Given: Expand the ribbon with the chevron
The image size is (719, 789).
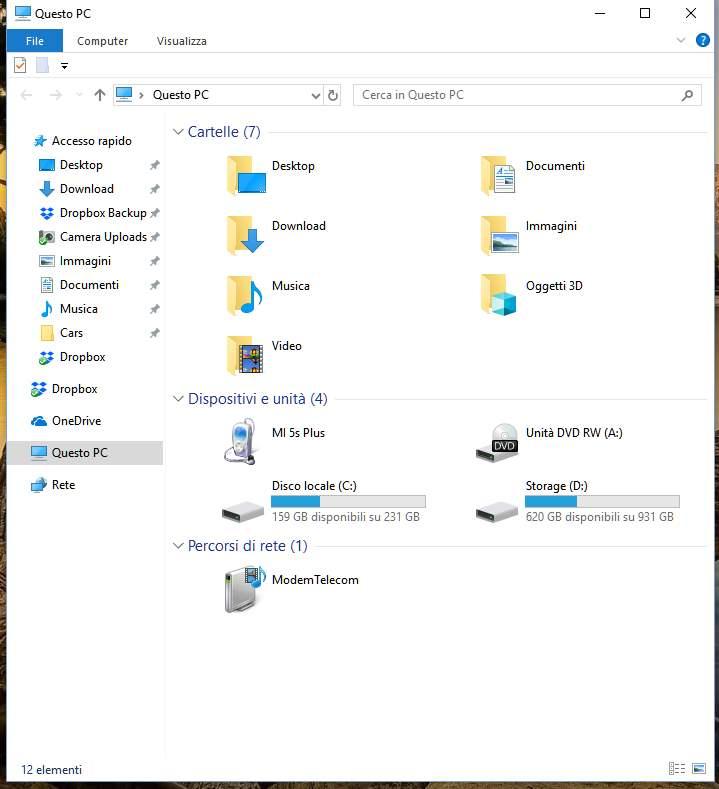Looking at the screenshot, I should pos(680,41).
